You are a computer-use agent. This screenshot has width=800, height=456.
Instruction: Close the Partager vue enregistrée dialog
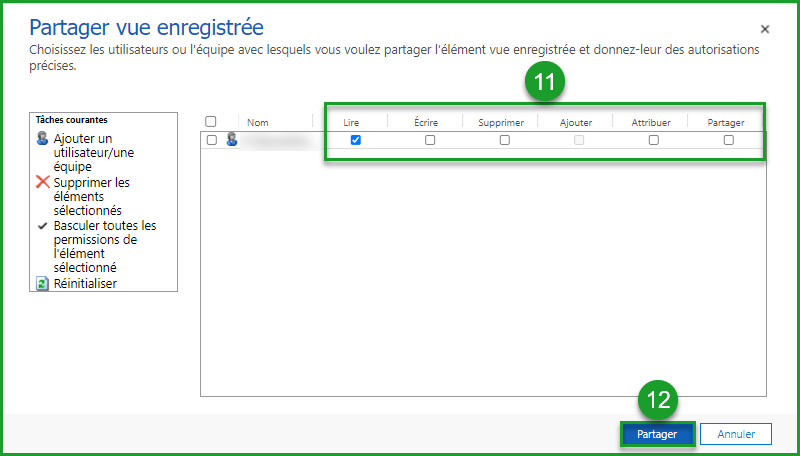pos(765,30)
